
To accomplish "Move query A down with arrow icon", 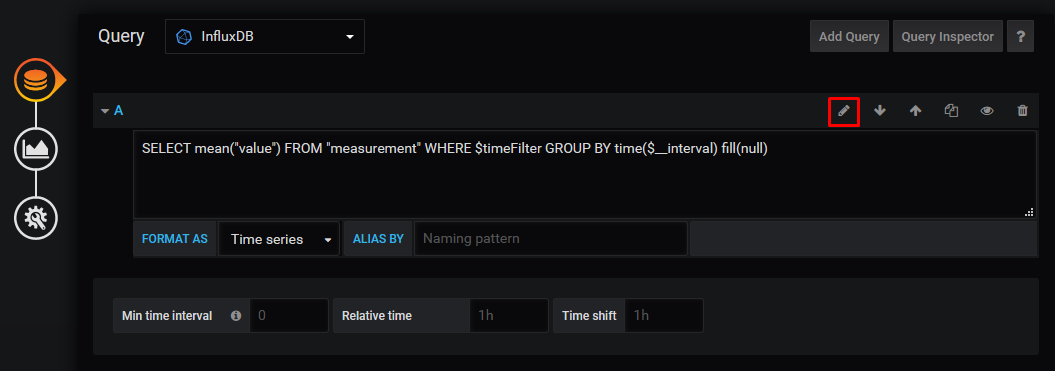I will click(879, 110).
